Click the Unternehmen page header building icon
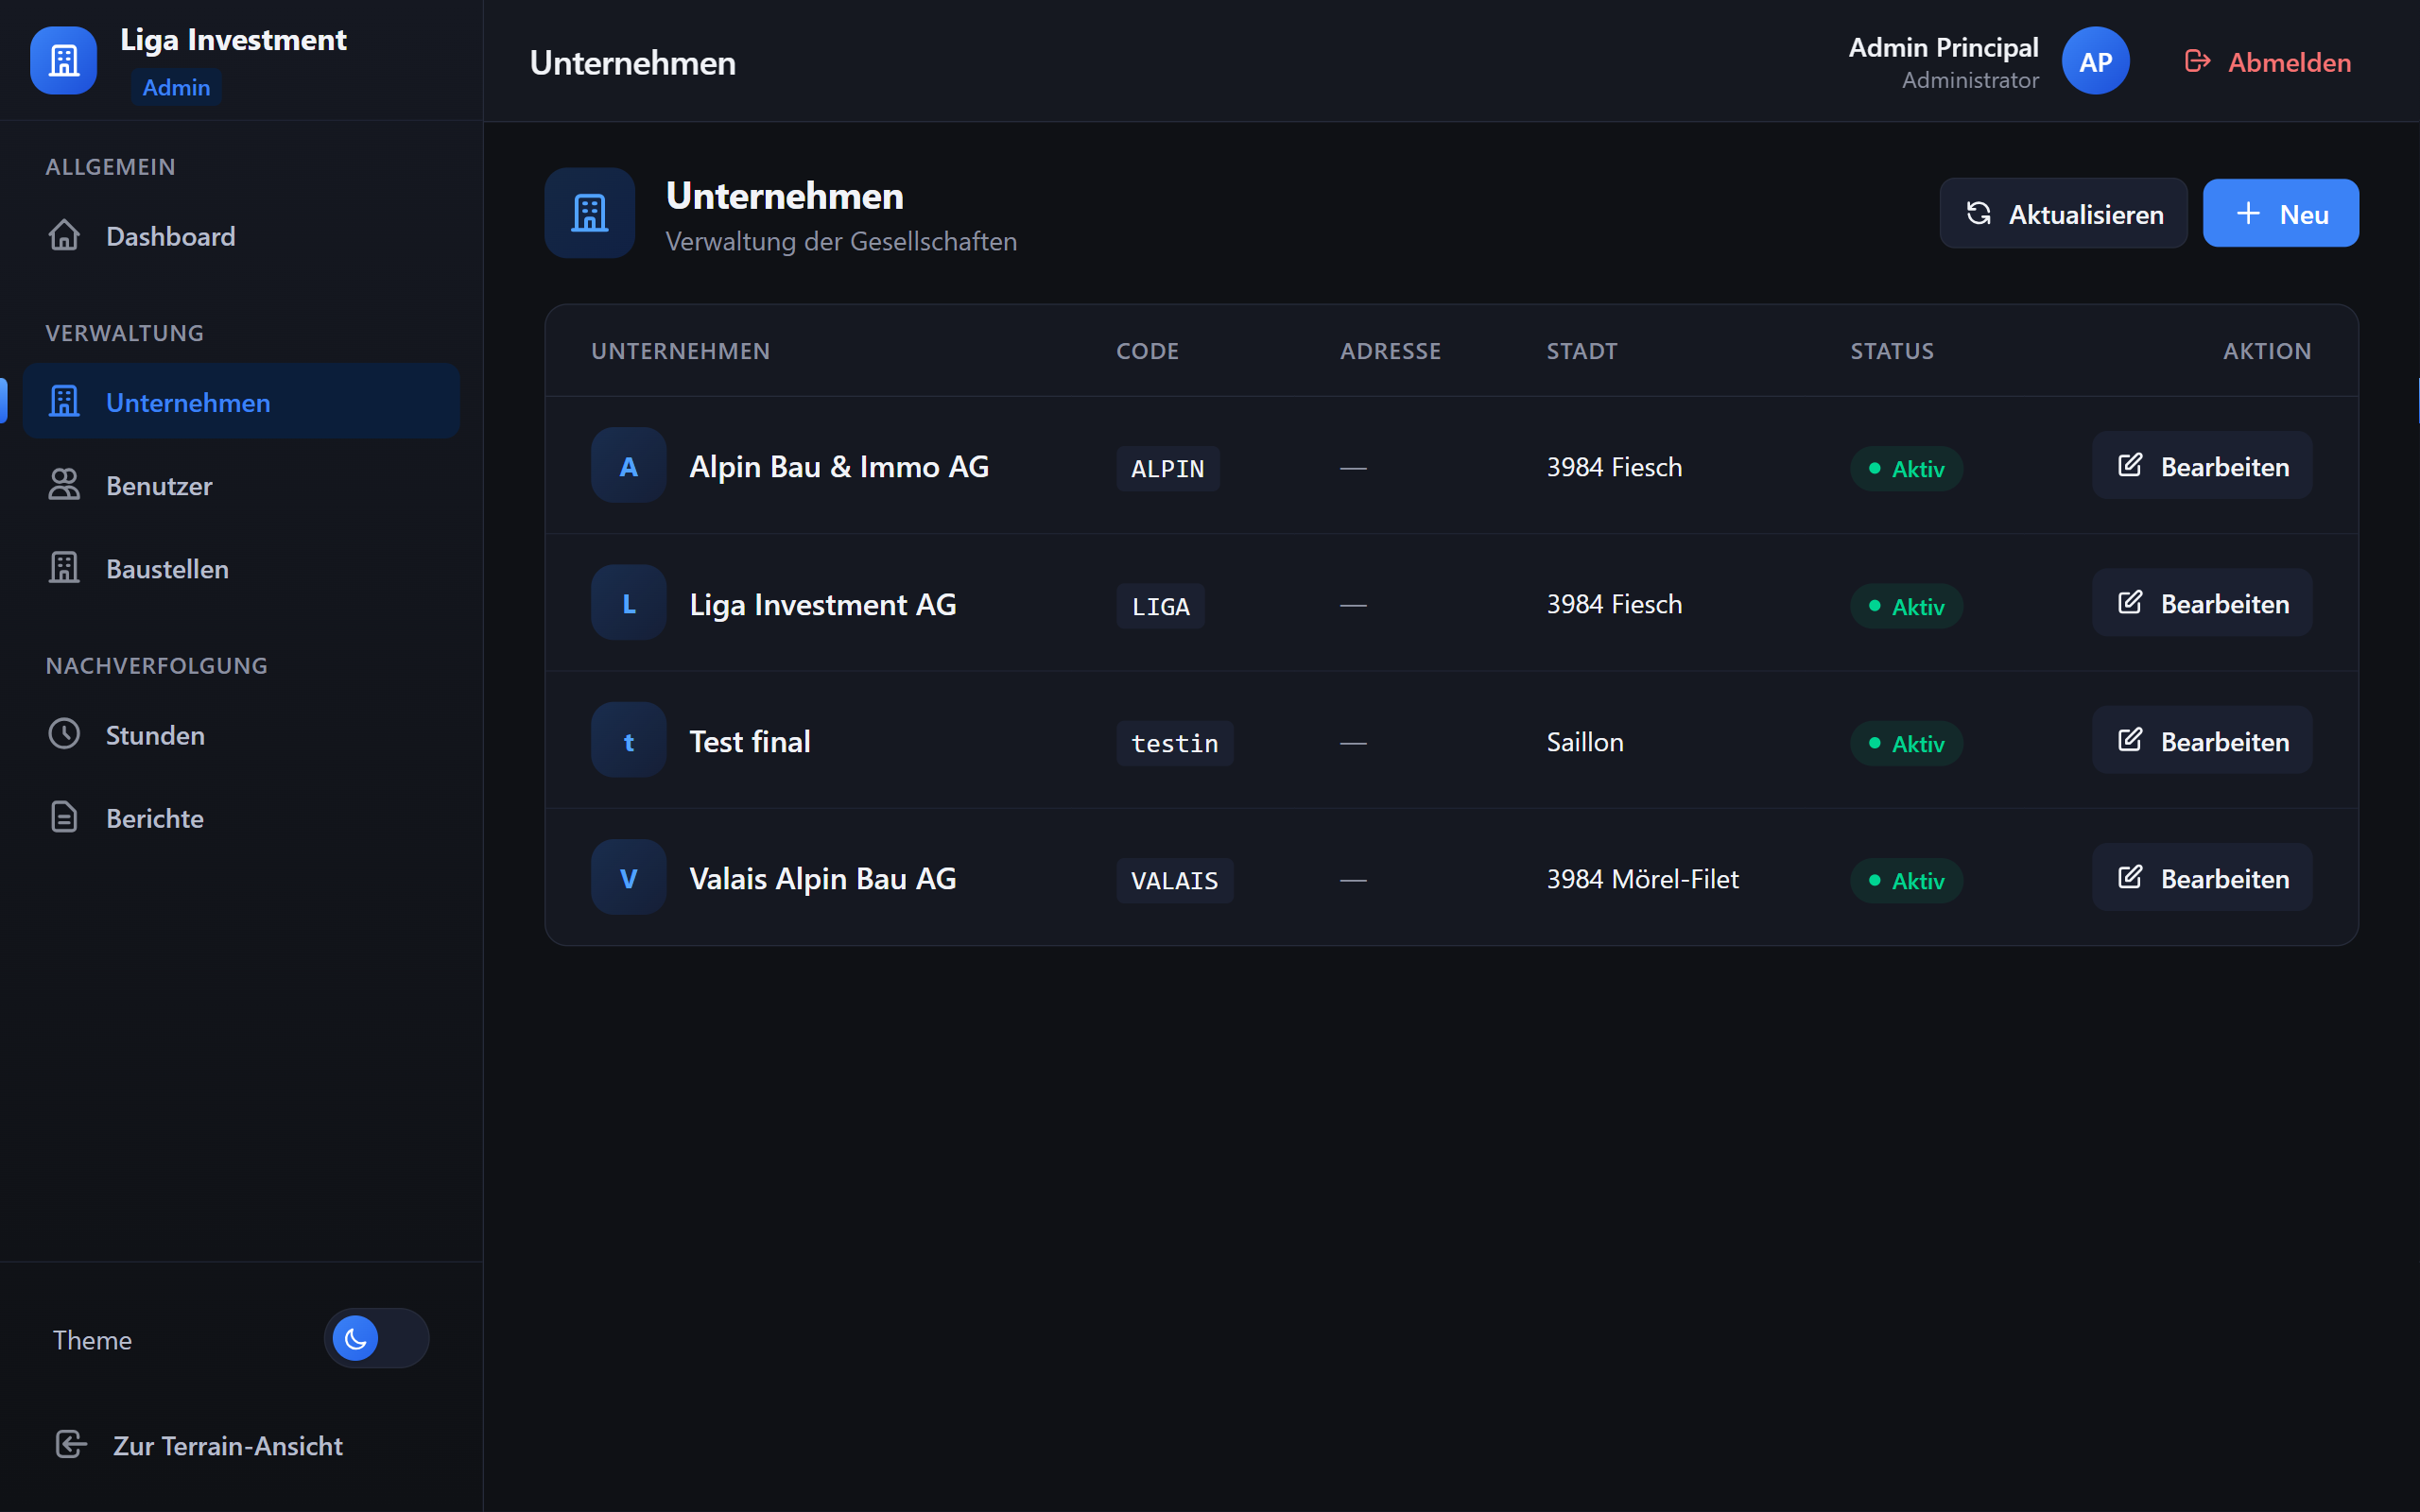This screenshot has height=1512, width=2420. coord(589,213)
